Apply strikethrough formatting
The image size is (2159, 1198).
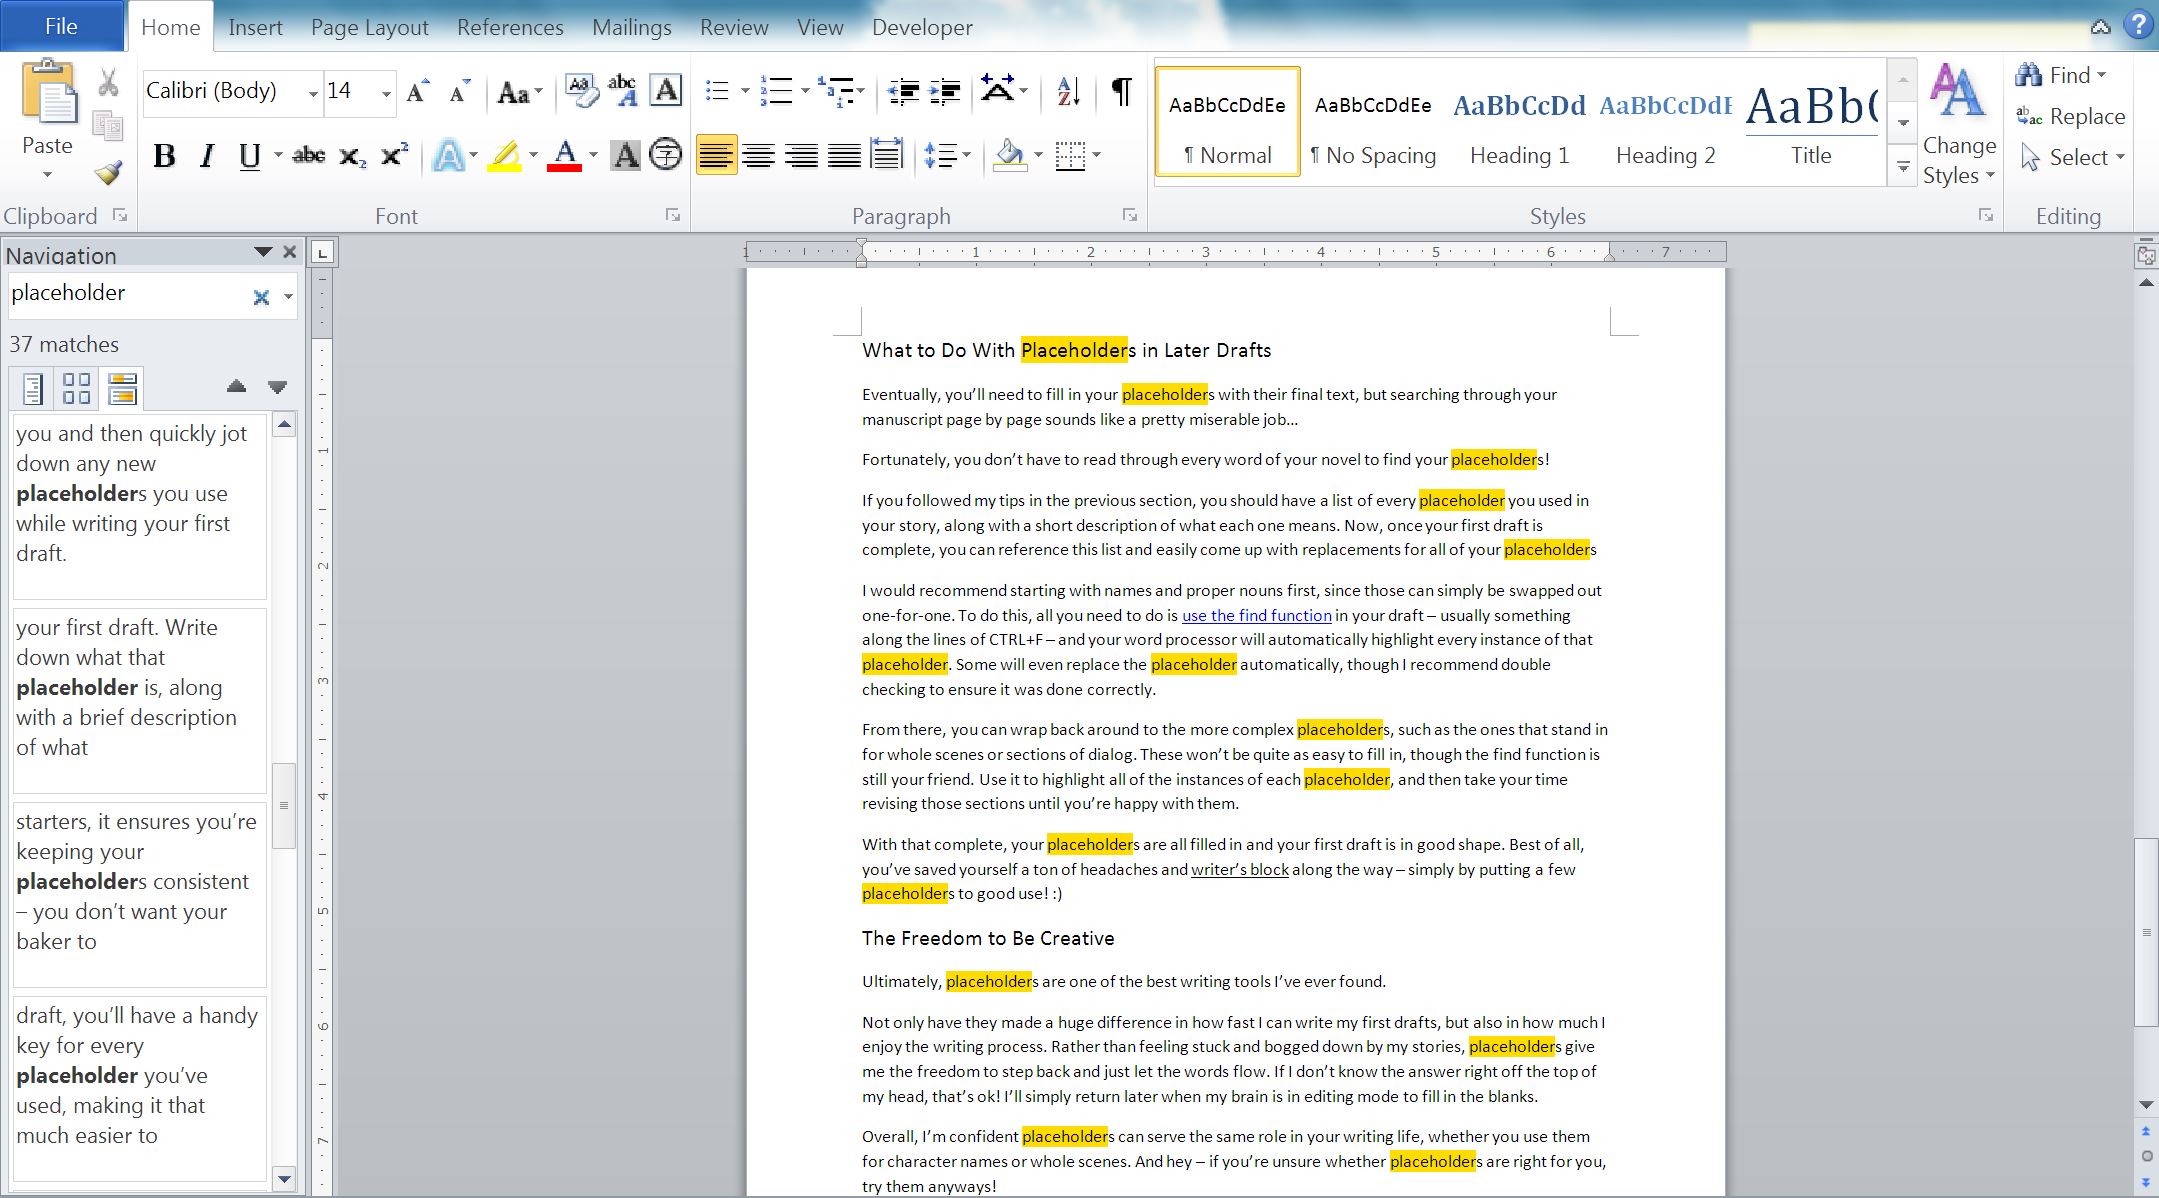[x=308, y=155]
